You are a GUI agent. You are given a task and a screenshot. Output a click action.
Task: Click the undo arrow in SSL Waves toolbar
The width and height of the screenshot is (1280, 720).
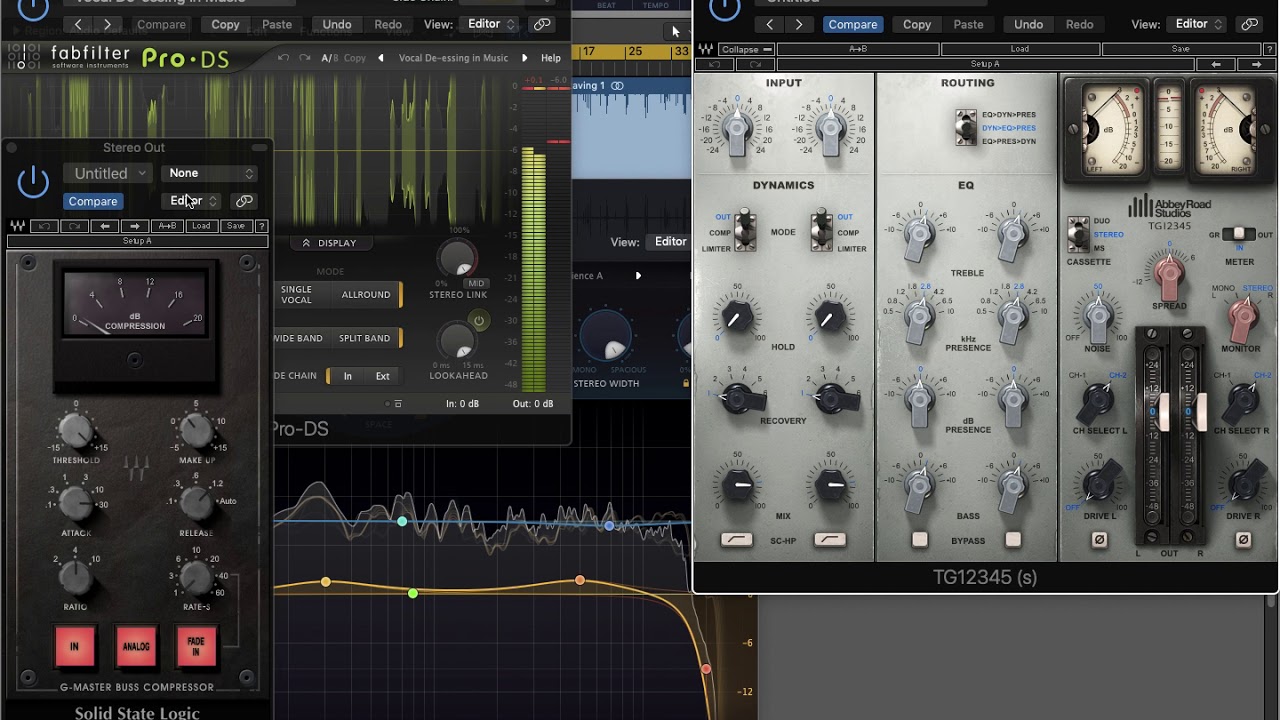coord(44,226)
